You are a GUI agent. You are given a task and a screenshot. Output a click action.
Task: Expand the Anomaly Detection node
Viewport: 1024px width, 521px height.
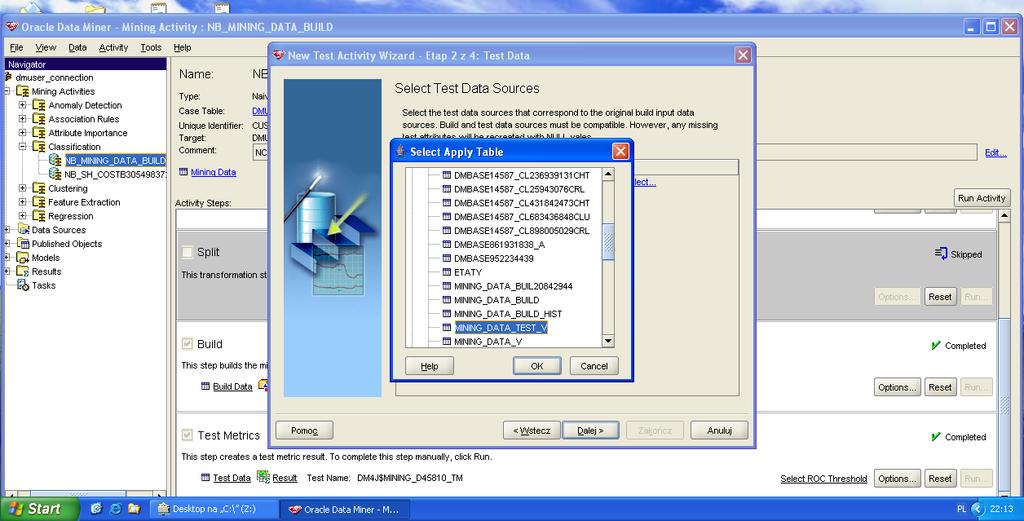(23, 105)
